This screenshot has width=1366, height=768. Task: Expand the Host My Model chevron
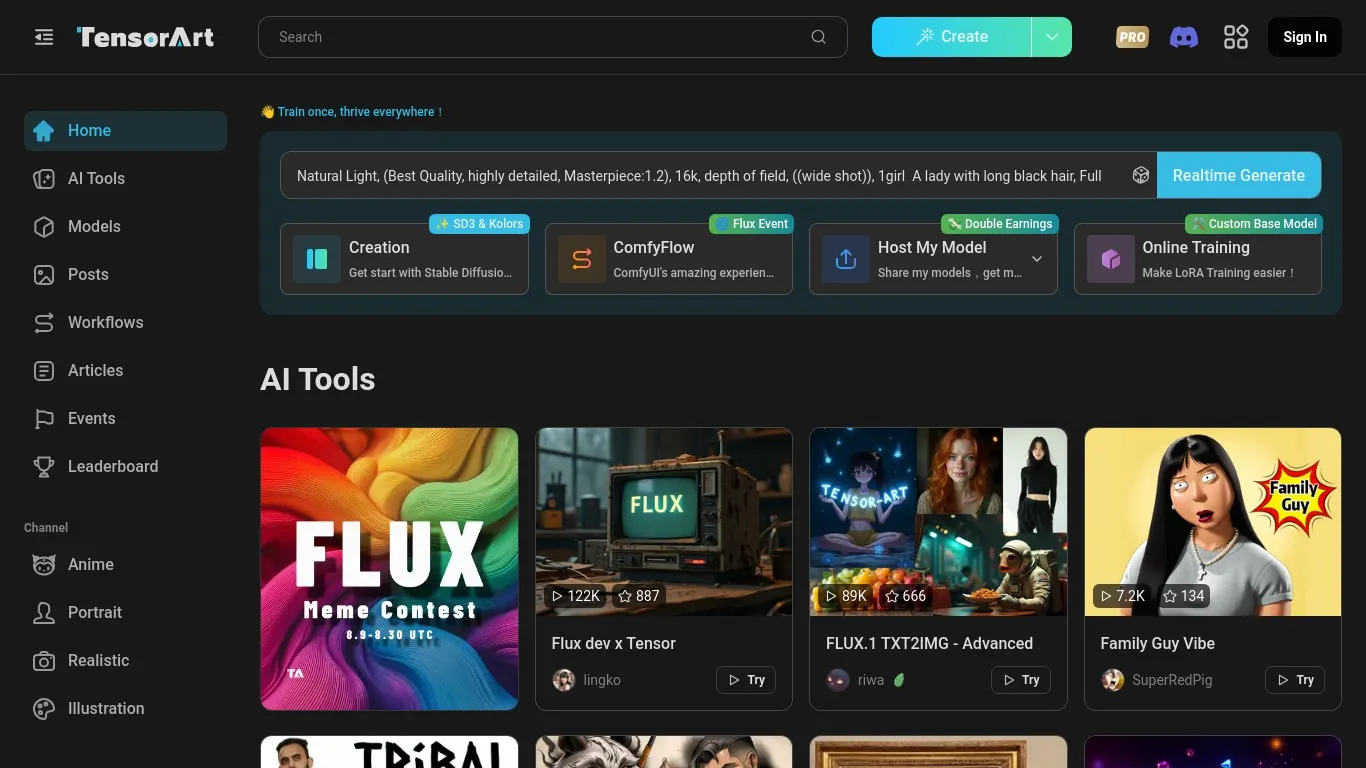point(1037,259)
